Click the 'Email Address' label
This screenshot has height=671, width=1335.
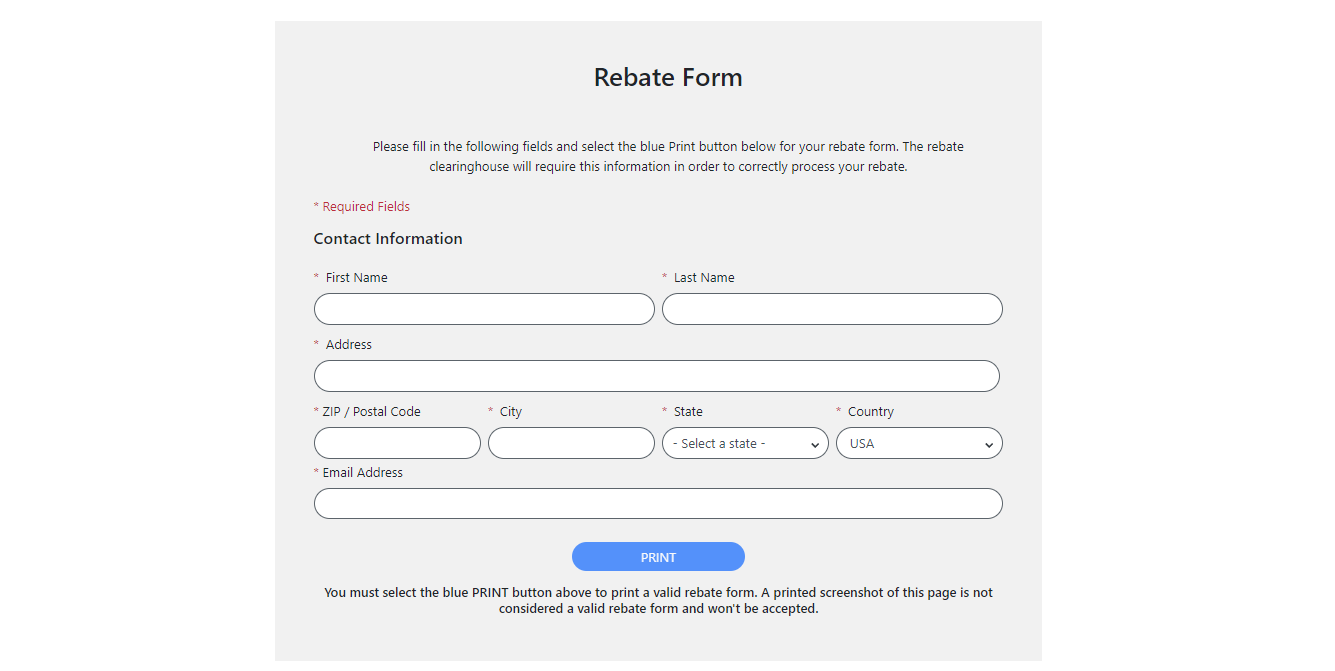point(362,473)
